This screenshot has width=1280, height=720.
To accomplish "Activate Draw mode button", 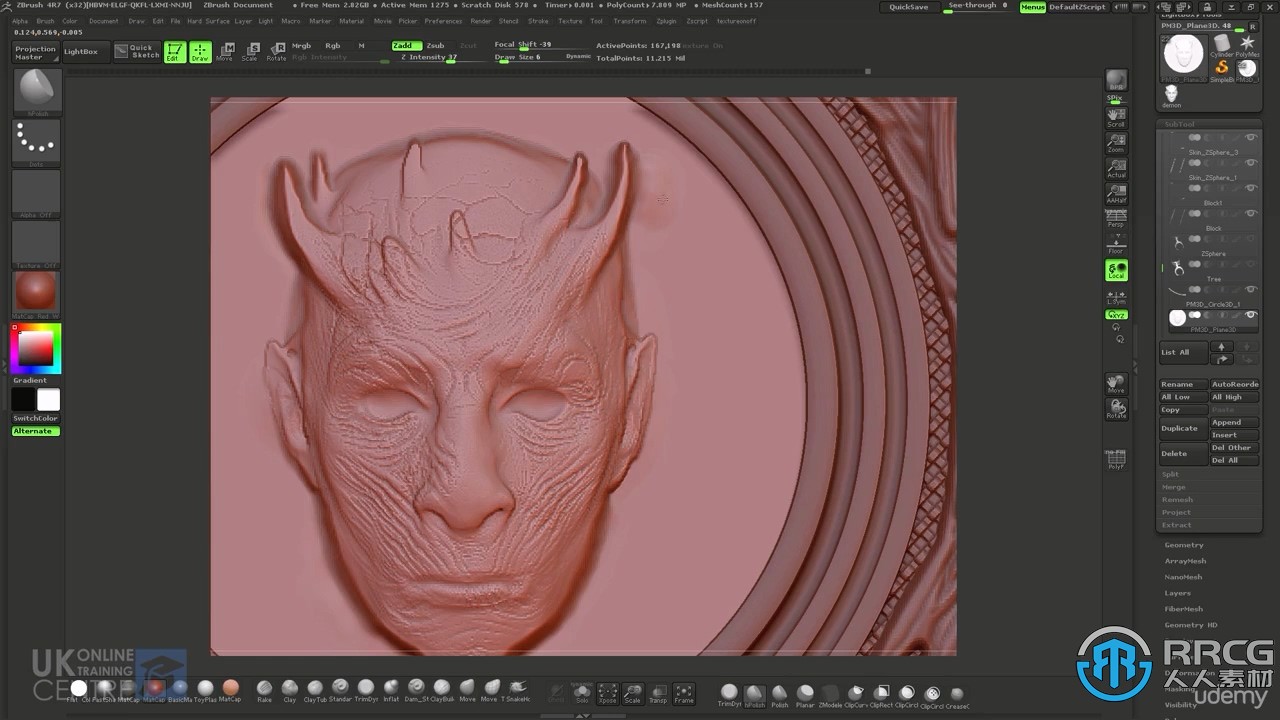I will [x=200, y=51].
